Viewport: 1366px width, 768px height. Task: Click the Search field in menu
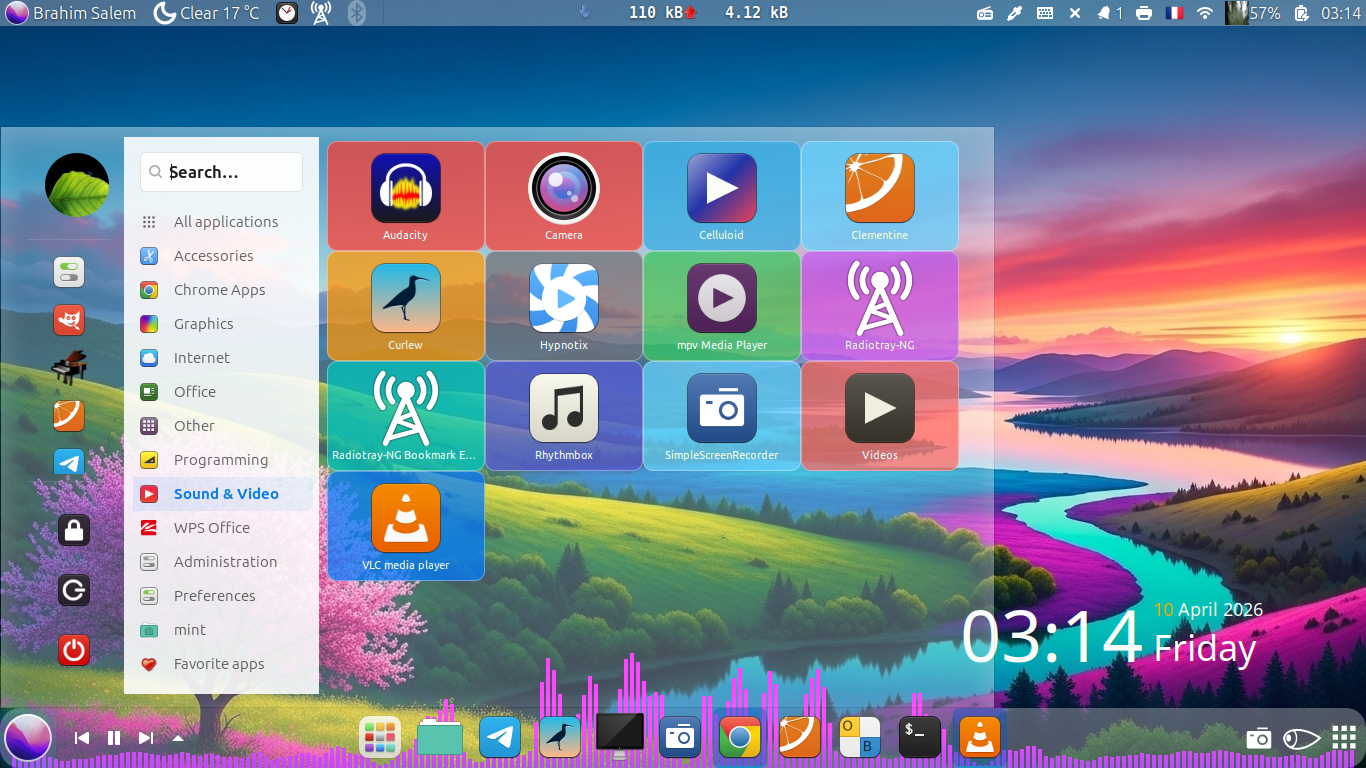[221, 172]
